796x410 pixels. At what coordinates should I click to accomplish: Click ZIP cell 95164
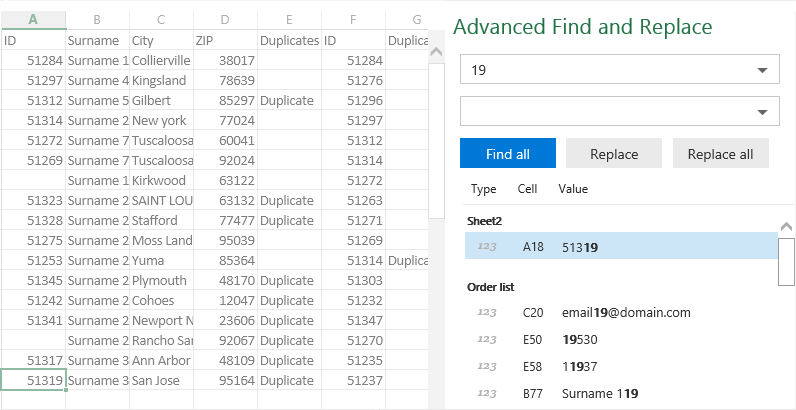point(225,381)
